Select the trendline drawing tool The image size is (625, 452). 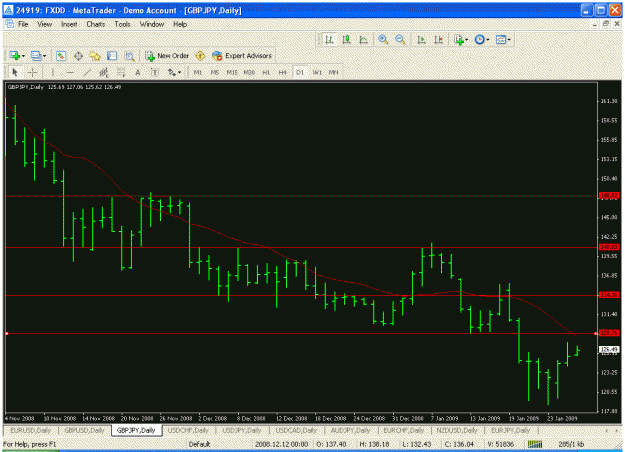pos(87,73)
